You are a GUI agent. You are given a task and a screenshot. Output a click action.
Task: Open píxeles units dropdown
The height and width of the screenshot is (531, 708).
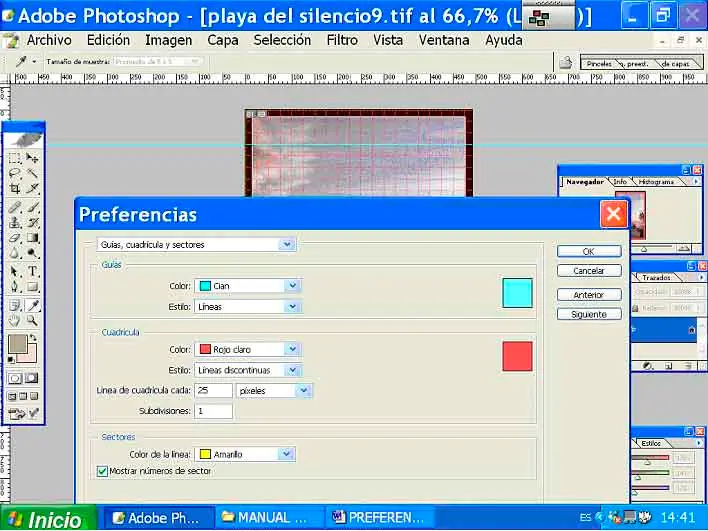click(x=274, y=391)
